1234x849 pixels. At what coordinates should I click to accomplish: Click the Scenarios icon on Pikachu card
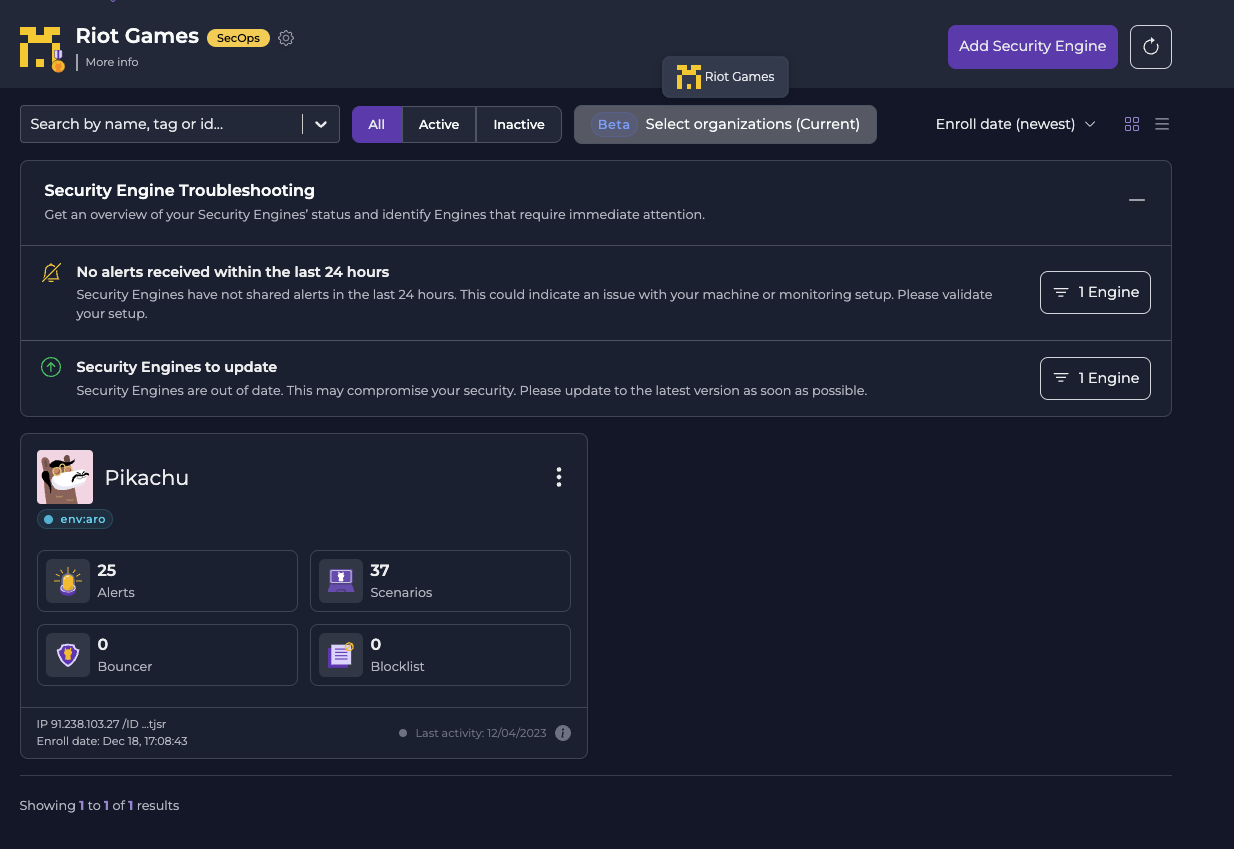click(340, 580)
